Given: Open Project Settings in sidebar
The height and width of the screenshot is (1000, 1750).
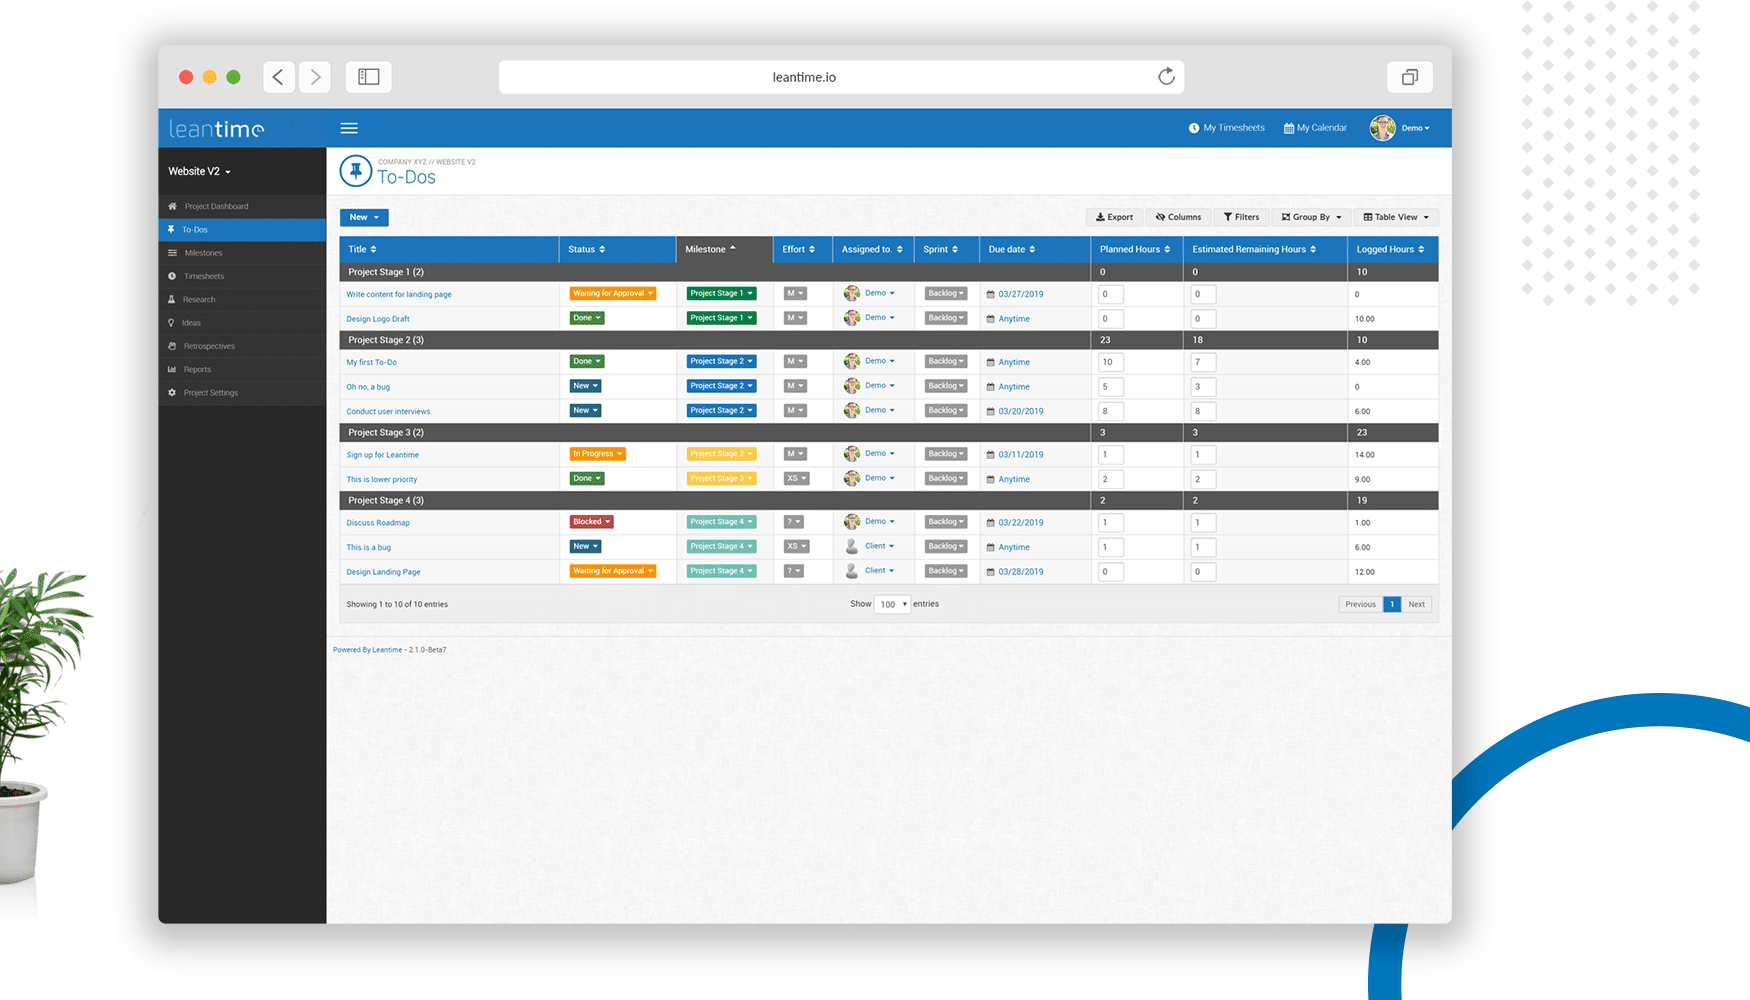Looking at the screenshot, I should (242, 393).
